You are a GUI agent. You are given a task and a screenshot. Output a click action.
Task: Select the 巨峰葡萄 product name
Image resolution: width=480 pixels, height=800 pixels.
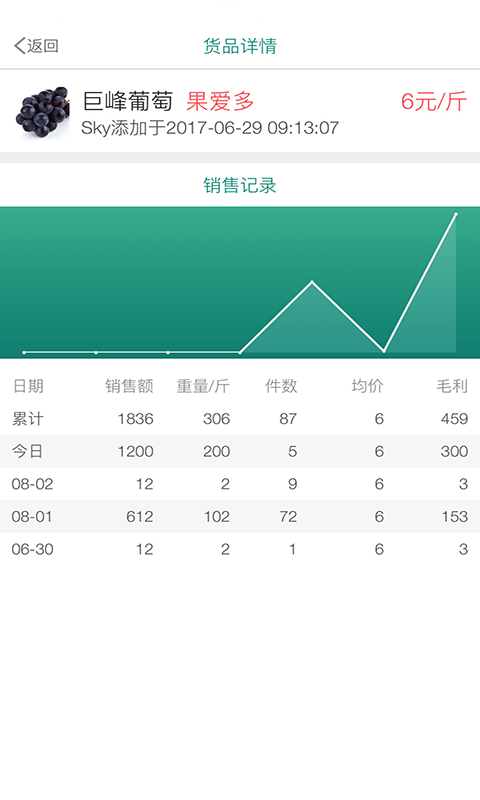128,101
